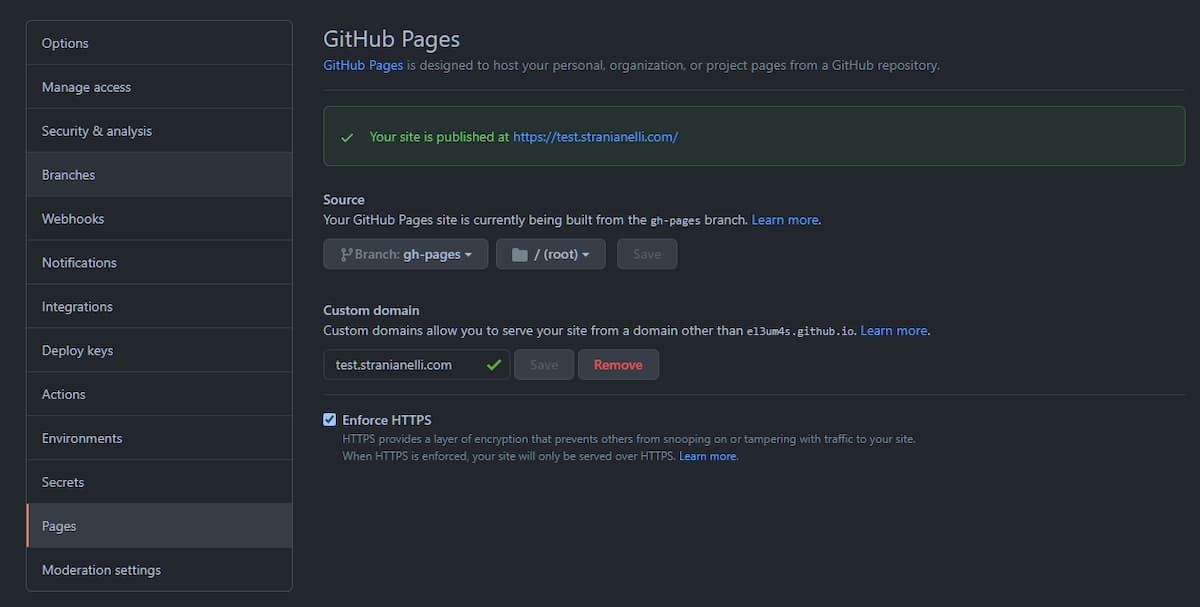Click the Source section label
This screenshot has width=1200, height=607.
pos(344,200)
